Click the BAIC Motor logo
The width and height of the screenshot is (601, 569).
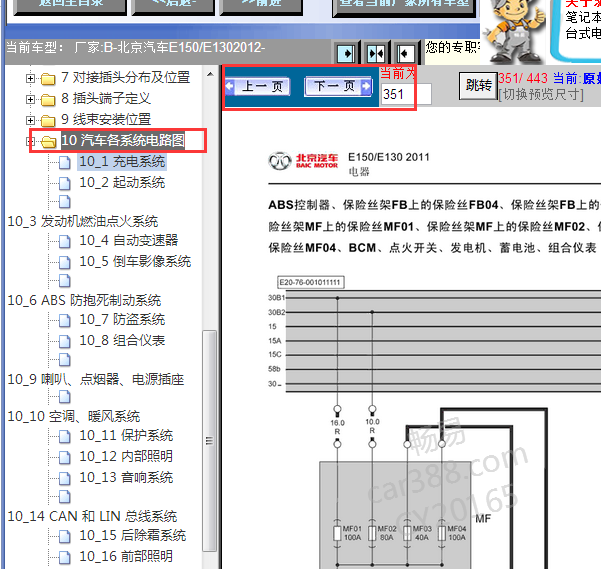tap(304, 161)
